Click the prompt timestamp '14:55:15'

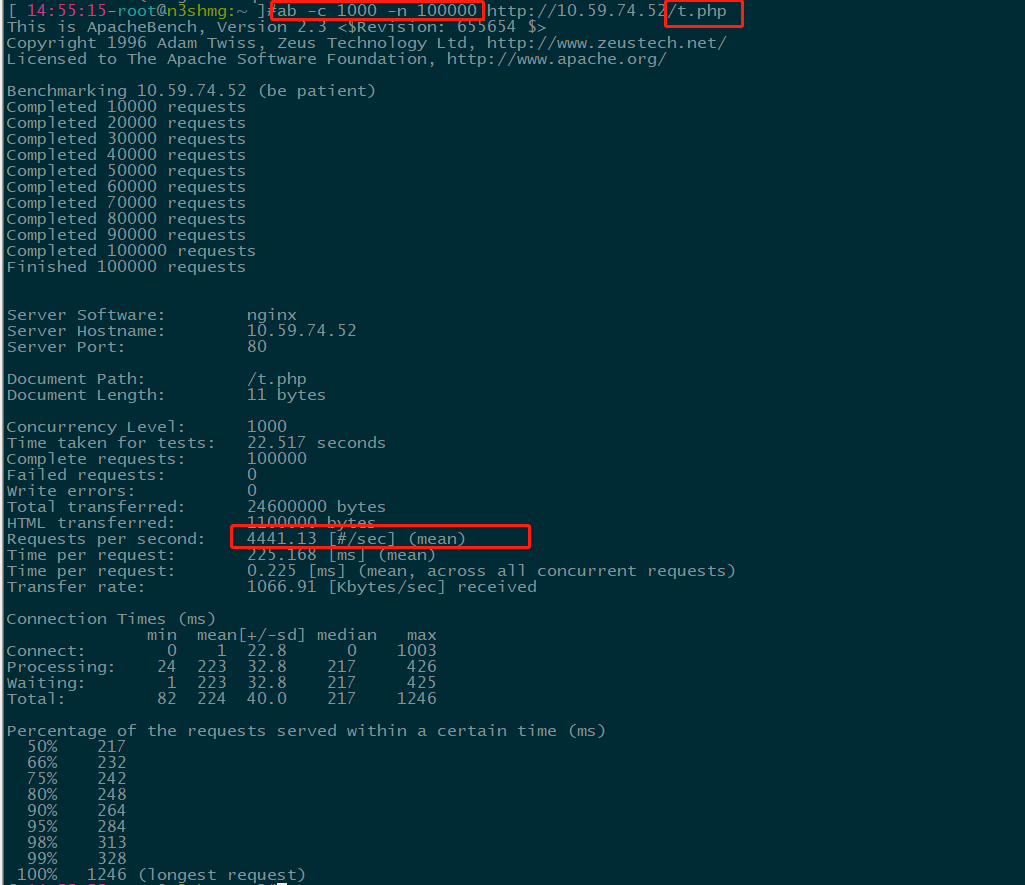pyautogui.click(x=67, y=11)
